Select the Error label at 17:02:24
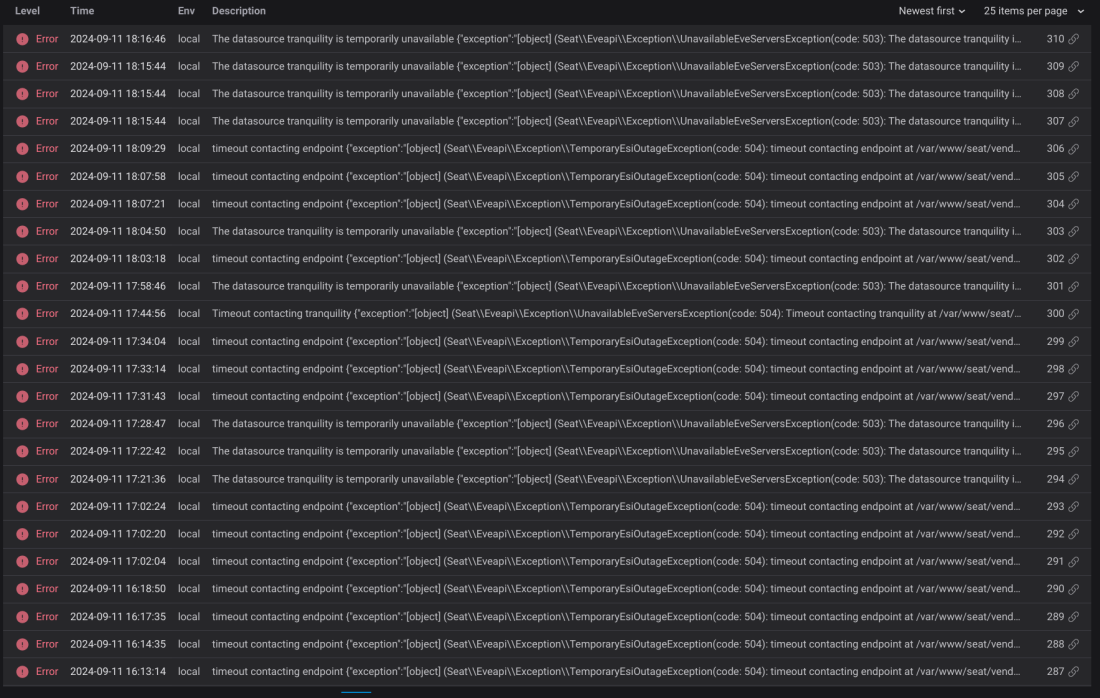This screenshot has width=1100, height=698. (47, 506)
